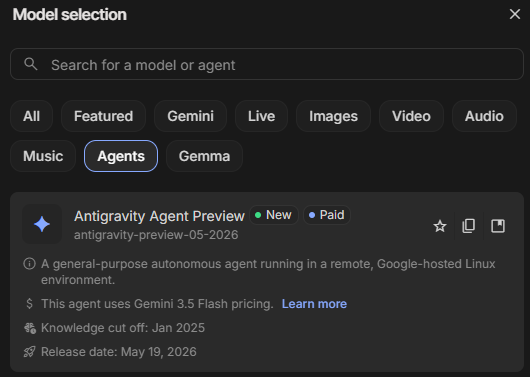
Task: Open the Antigravity Agent details panel icon
Action: 498,226
